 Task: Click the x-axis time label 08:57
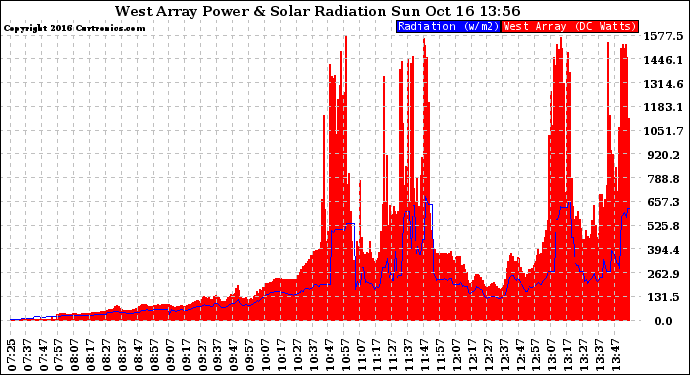[154, 355]
